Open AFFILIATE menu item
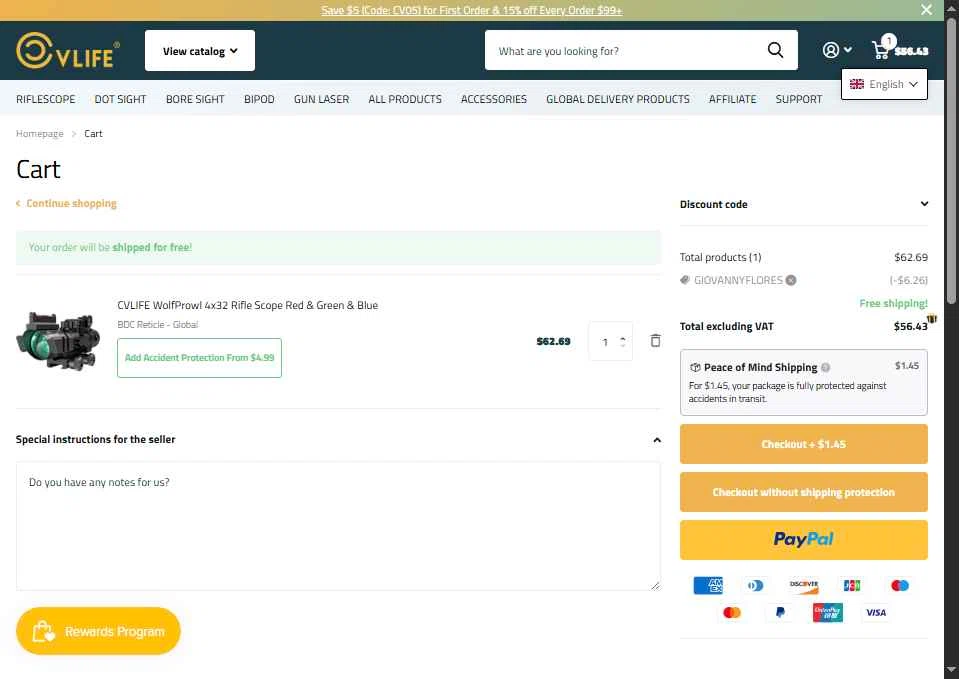Viewport: 959px width, 679px height. 733,99
